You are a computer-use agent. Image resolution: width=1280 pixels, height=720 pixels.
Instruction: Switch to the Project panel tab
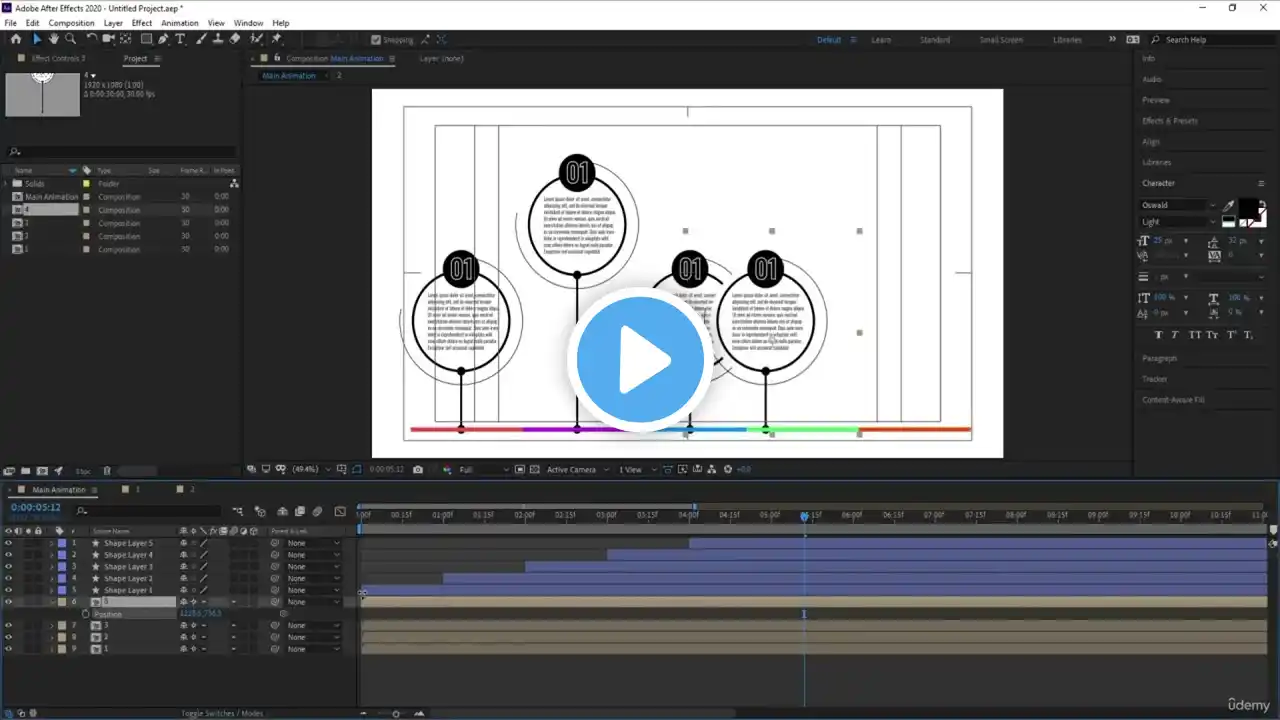pyautogui.click(x=135, y=59)
